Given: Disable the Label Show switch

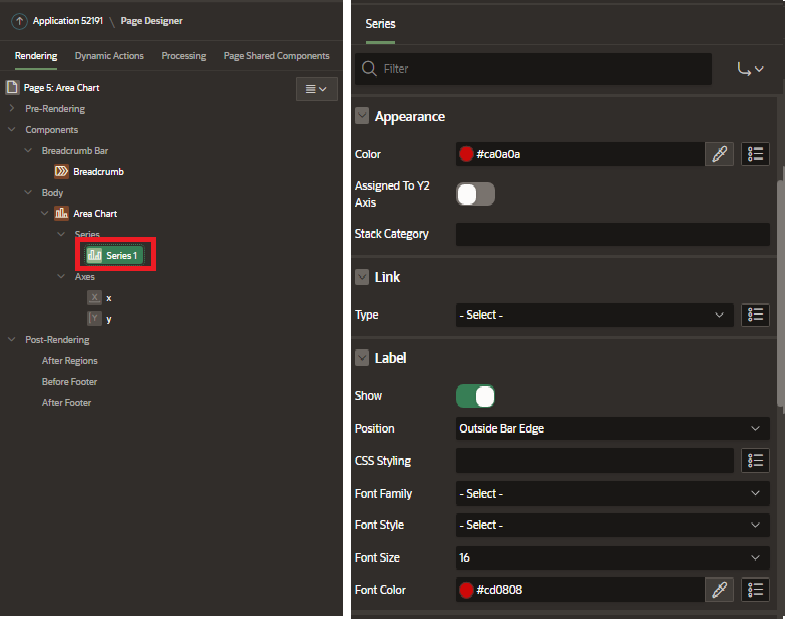Looking at the screenshot, I should [x=475, y=396].
